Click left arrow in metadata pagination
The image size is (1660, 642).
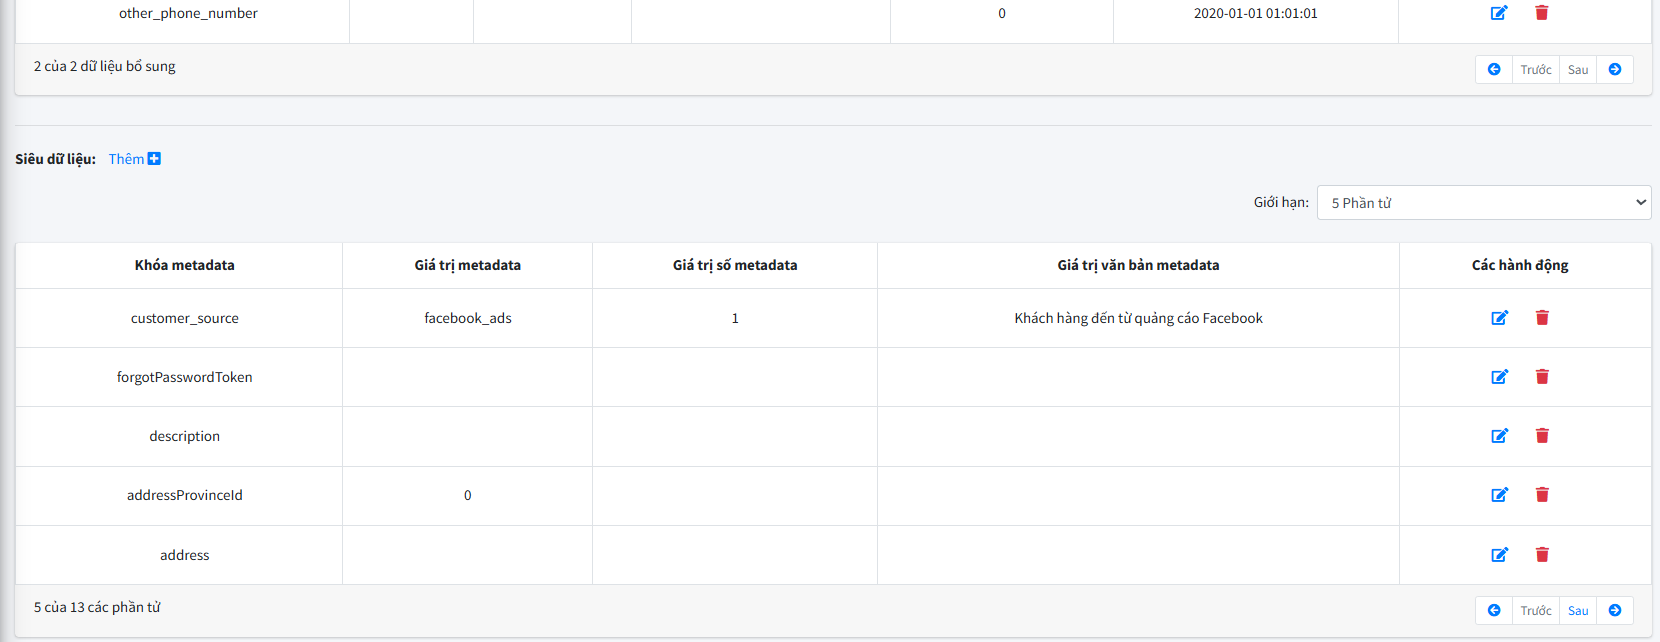click(x=1494, y=611)
